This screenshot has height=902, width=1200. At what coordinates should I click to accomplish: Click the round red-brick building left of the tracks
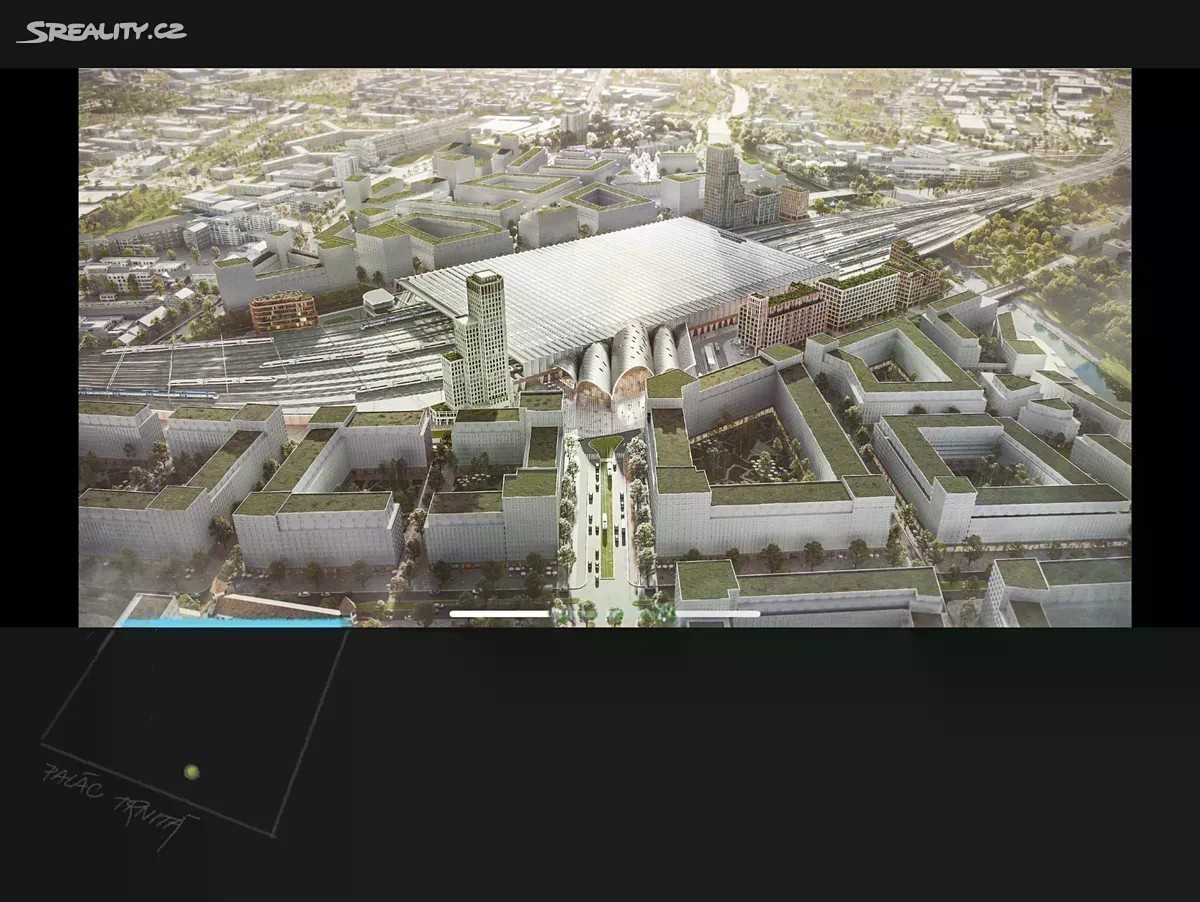[283, 310]
